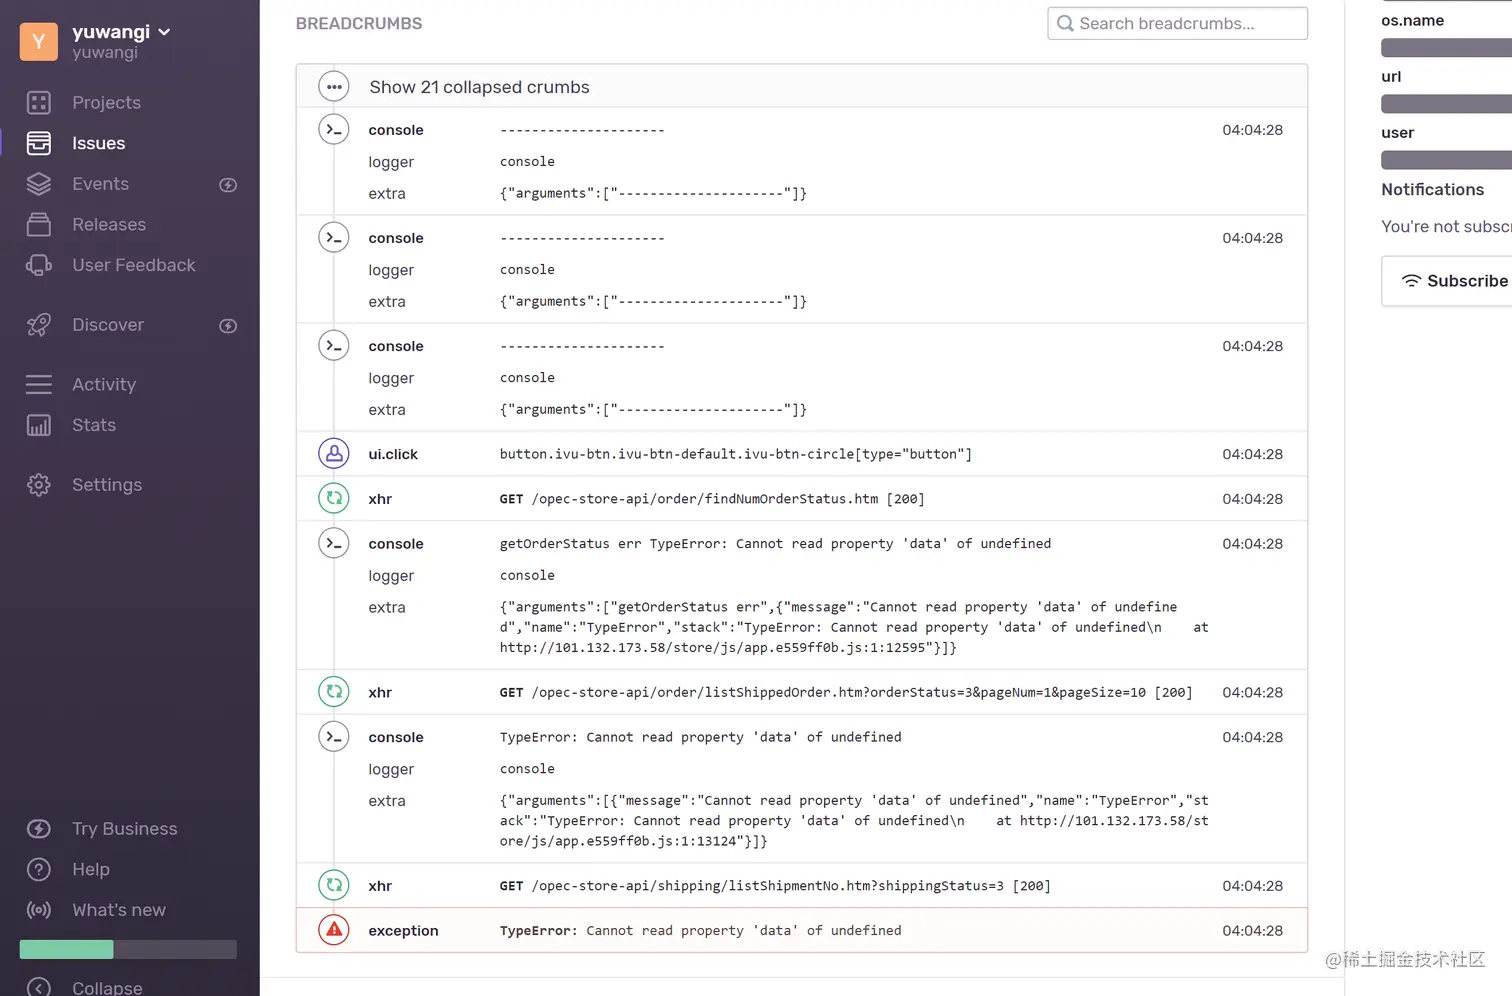Click the ui.click breadcrumb user icon
1512x996 pixels.
334,454
